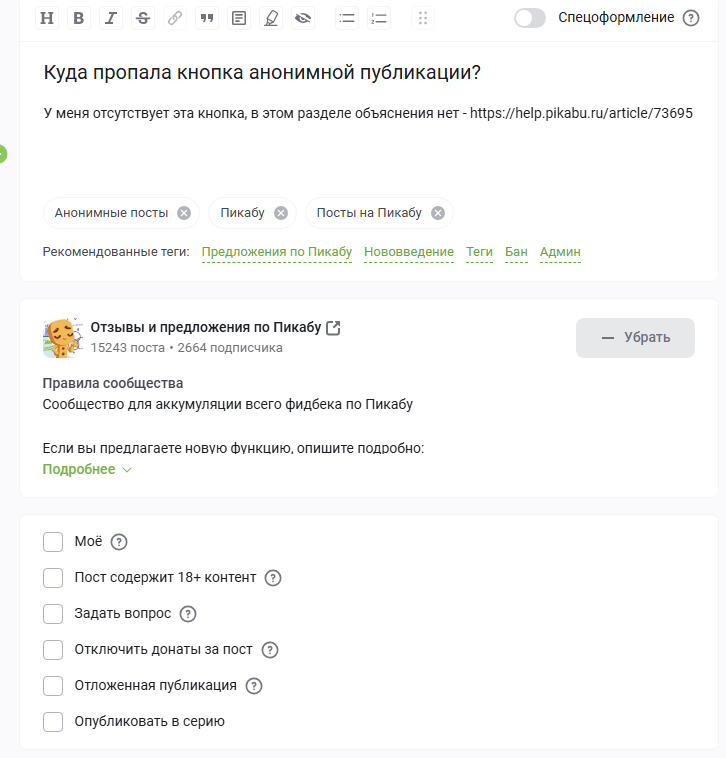Add recommended tag Нововведение
The width and height of the screenshot is (726, 758).
[x=409, y=252]
